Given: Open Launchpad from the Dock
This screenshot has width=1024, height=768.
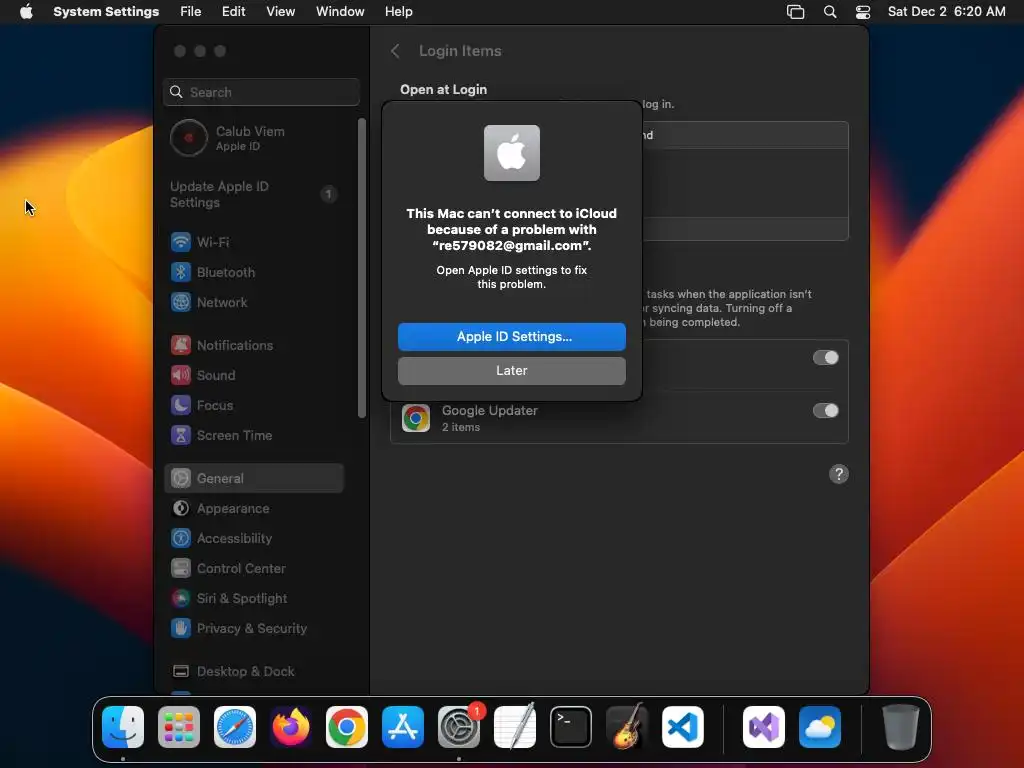Looking at the screenshot, I should click(179, 727).
